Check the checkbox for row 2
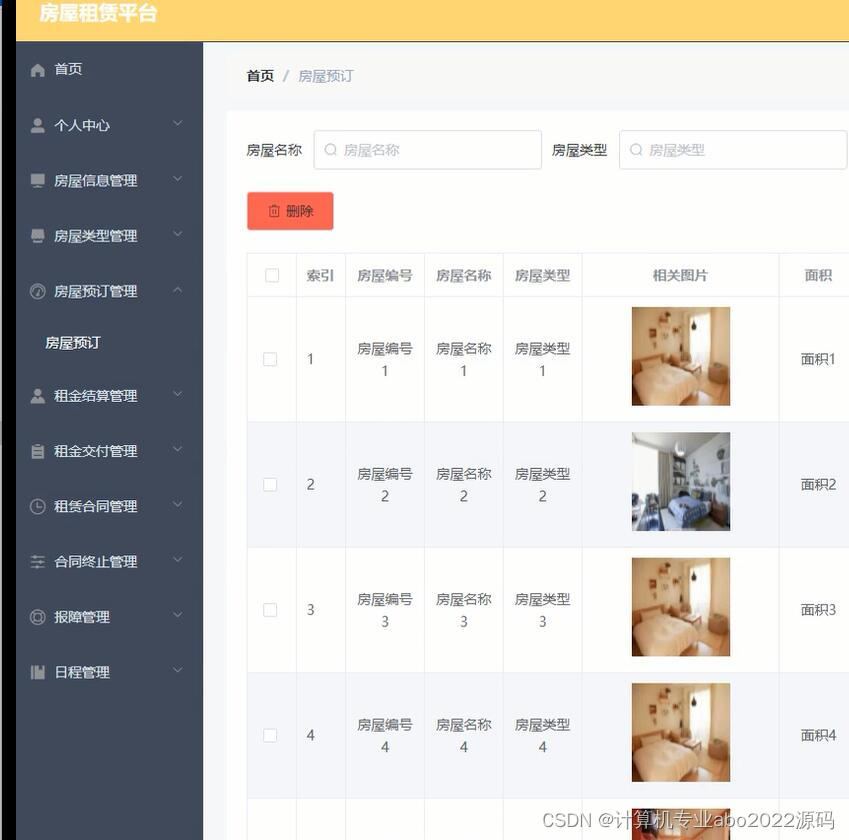This screenshot has height=840, width=849. (270, 484)
